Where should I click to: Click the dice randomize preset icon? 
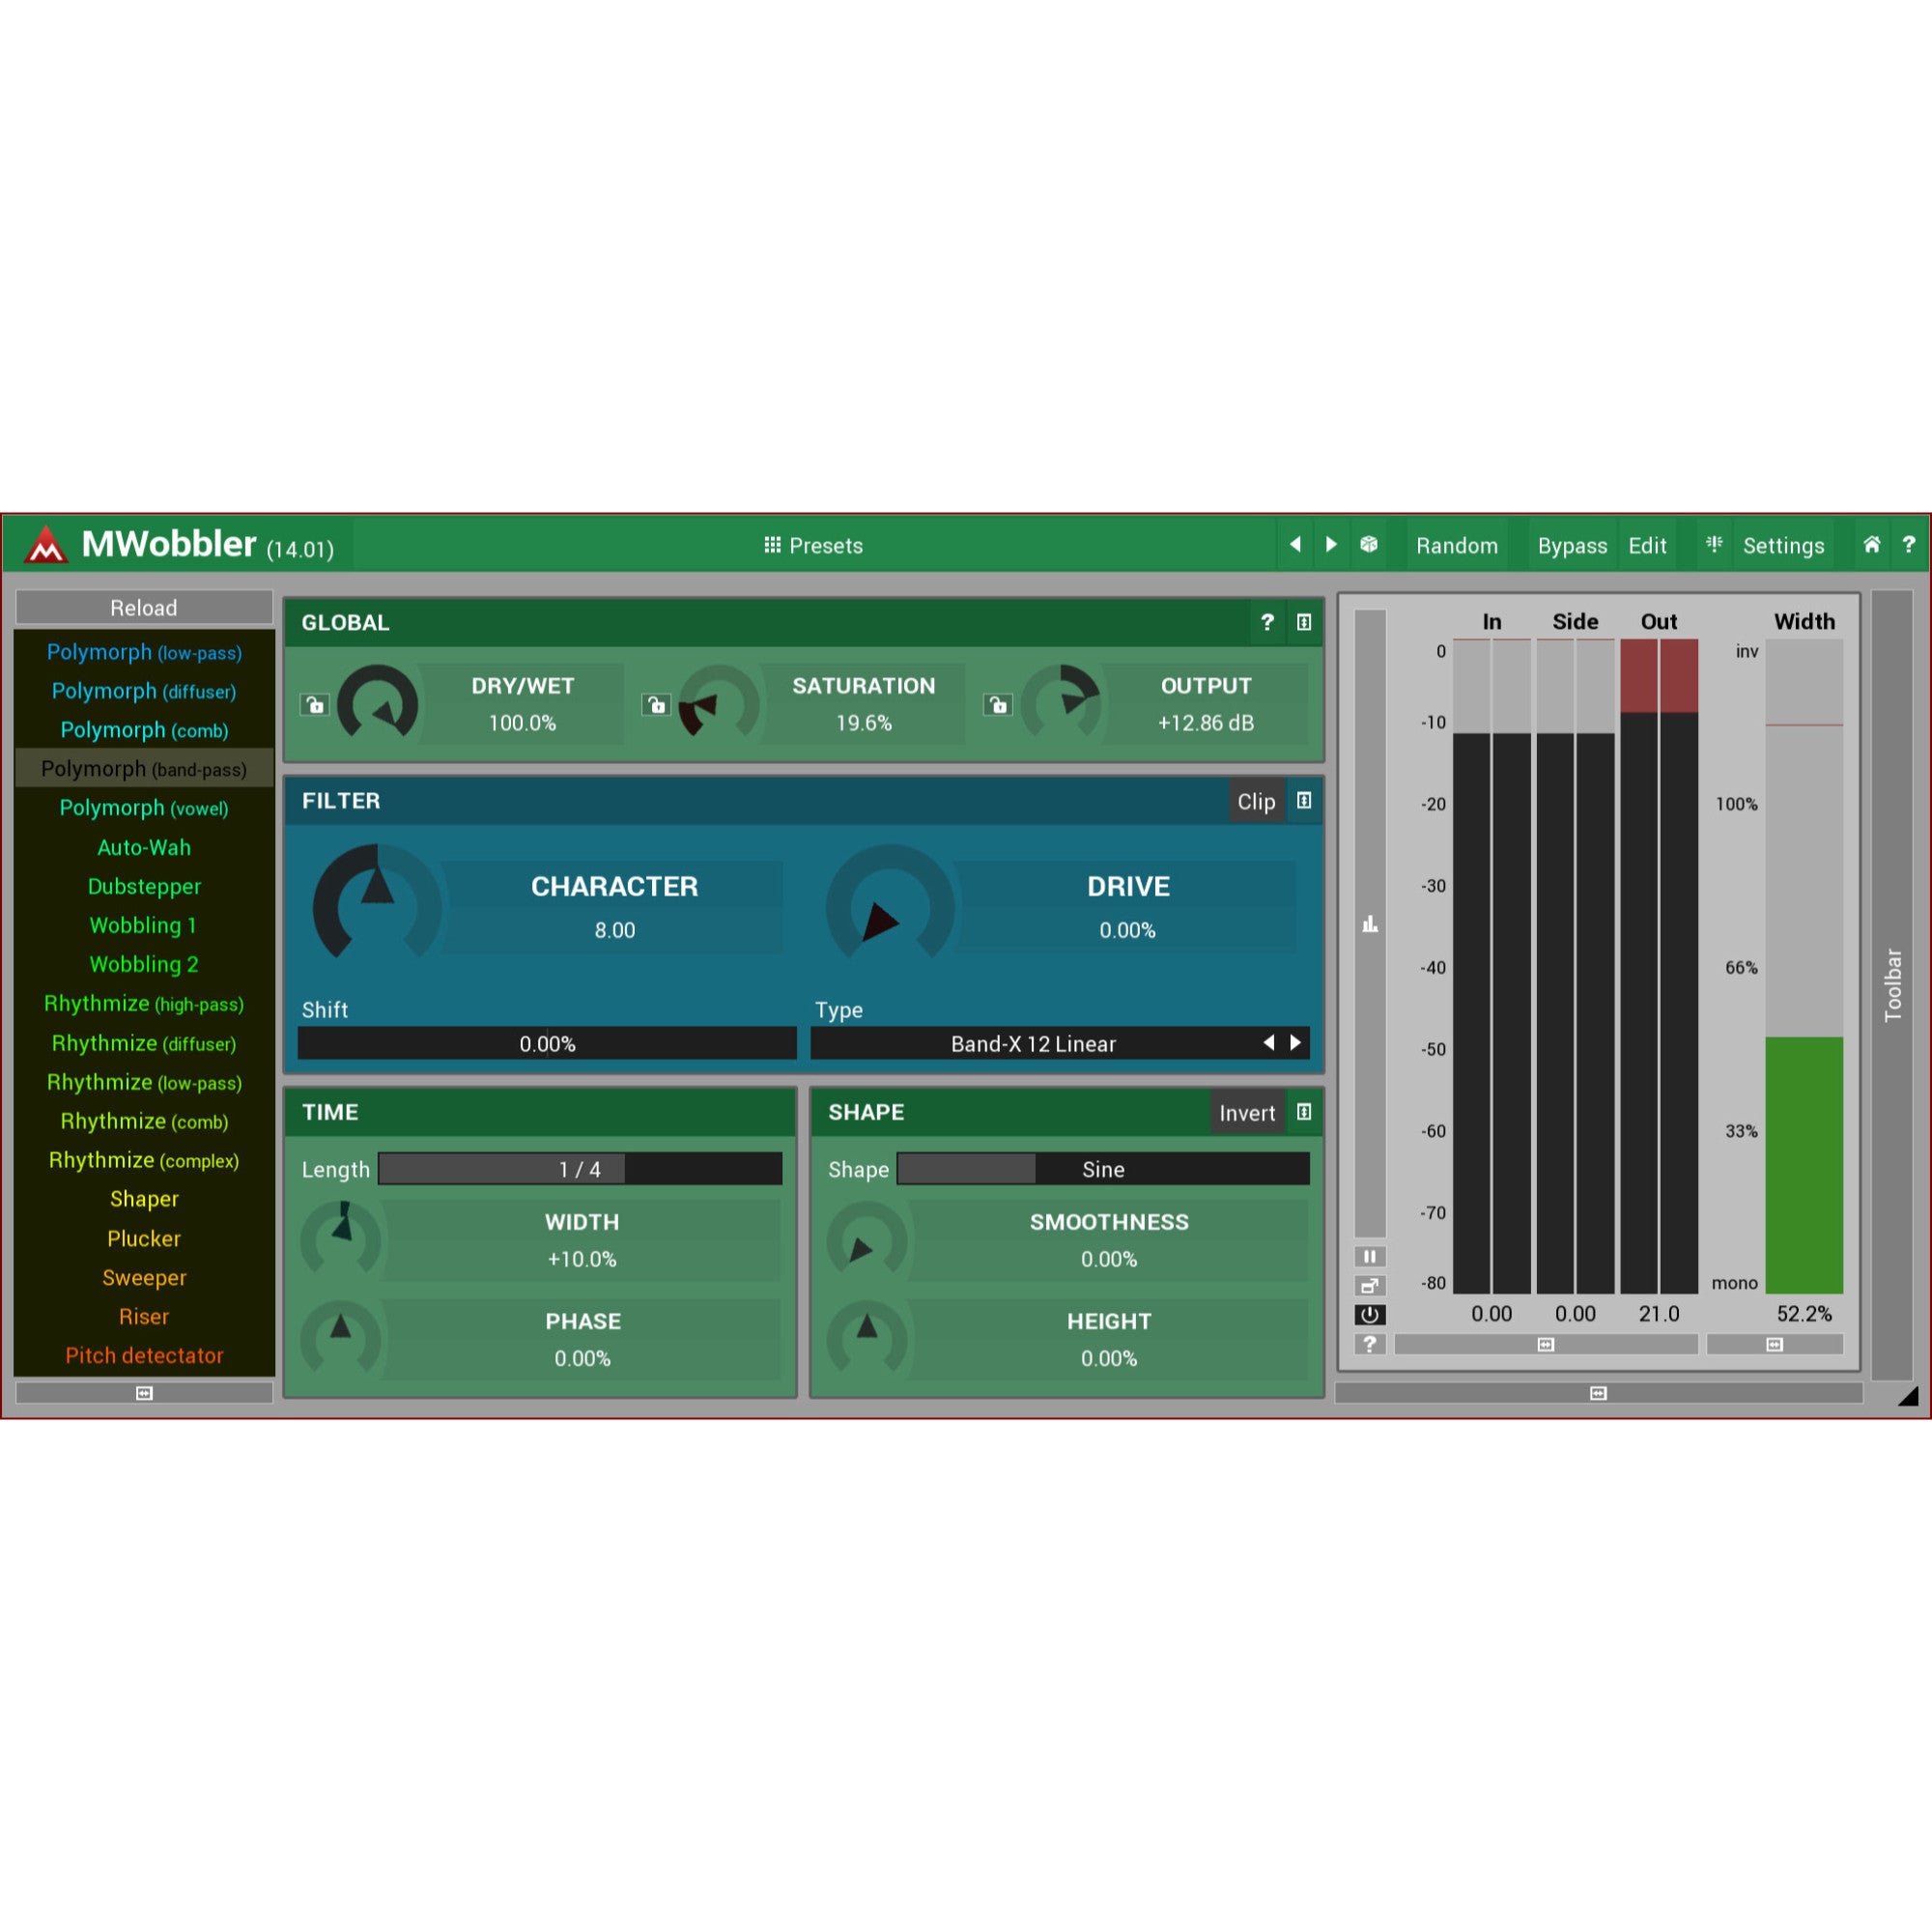(1369, 545)
